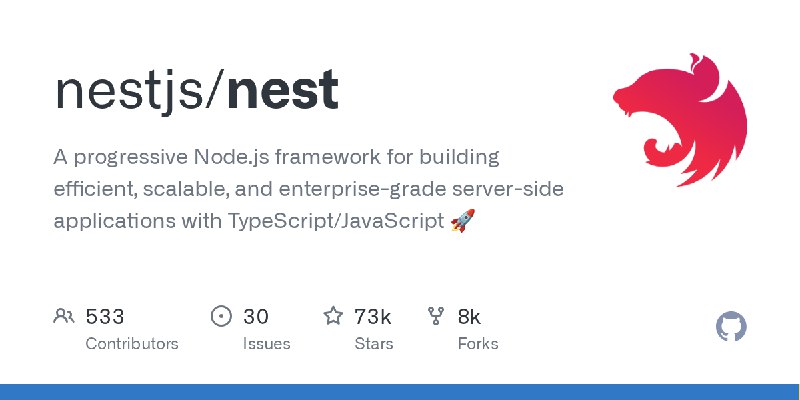The width and height of the screenshot is (800, 400).
Task: Select the "Forks" label
Action: tap(477, 344)
